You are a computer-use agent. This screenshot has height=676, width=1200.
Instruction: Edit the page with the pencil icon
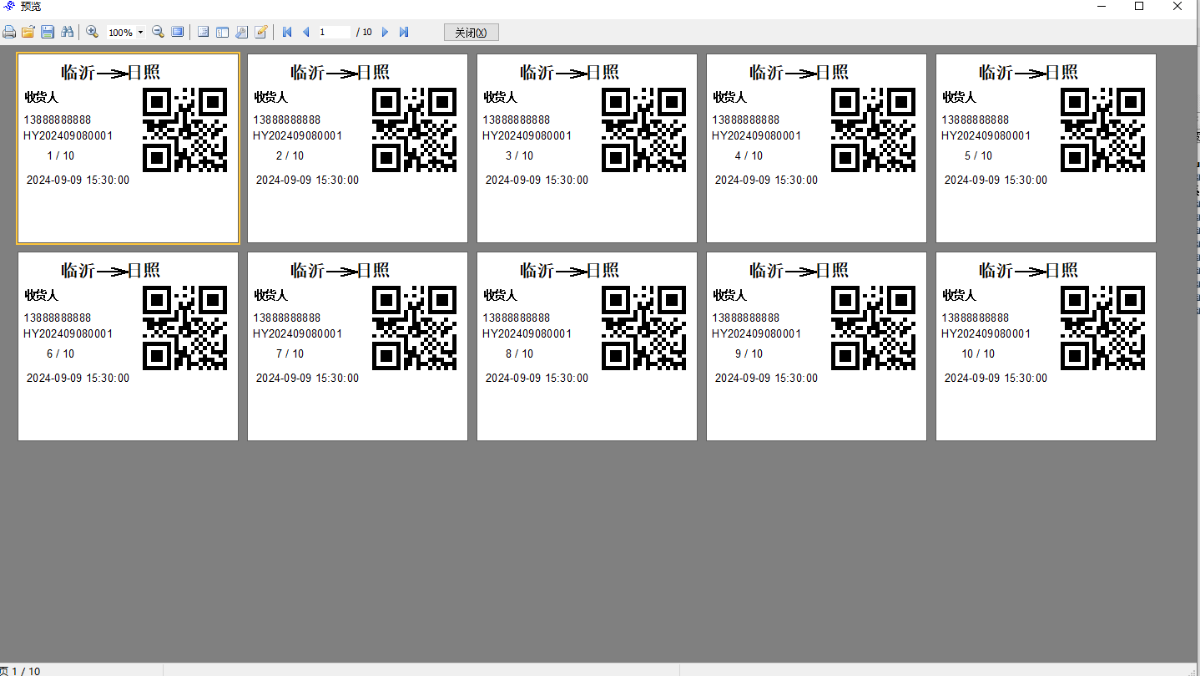click(261, 32)
